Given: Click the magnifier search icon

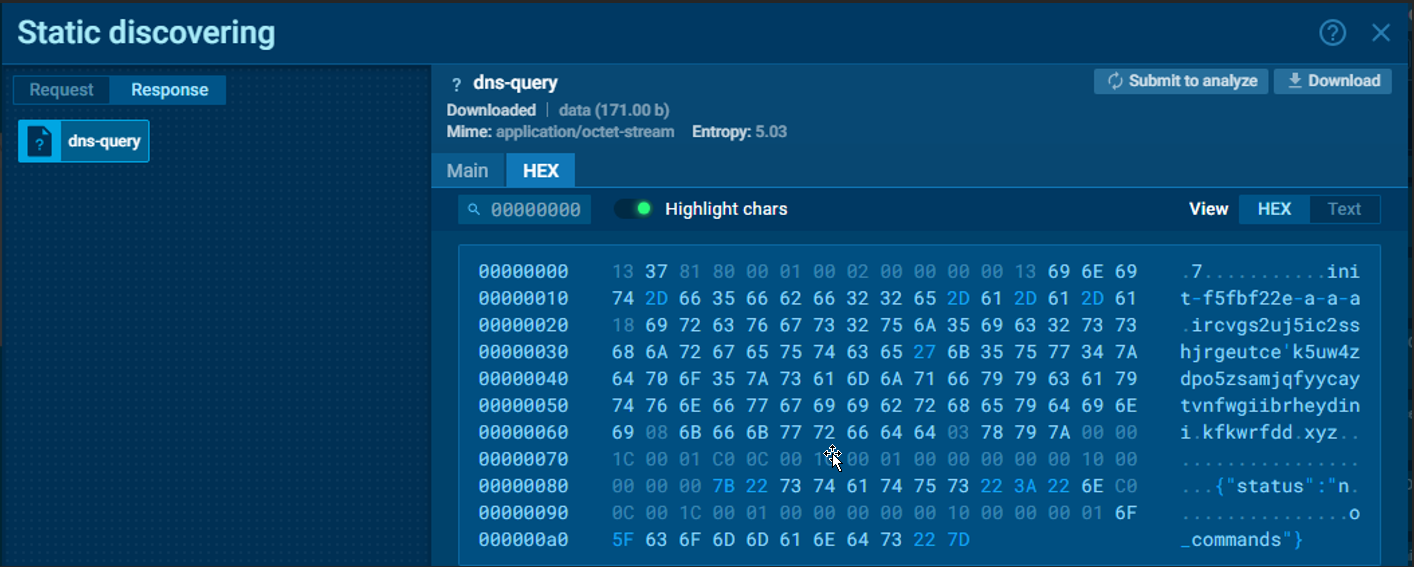Looking at the screenshot, I should click(474, 210).
